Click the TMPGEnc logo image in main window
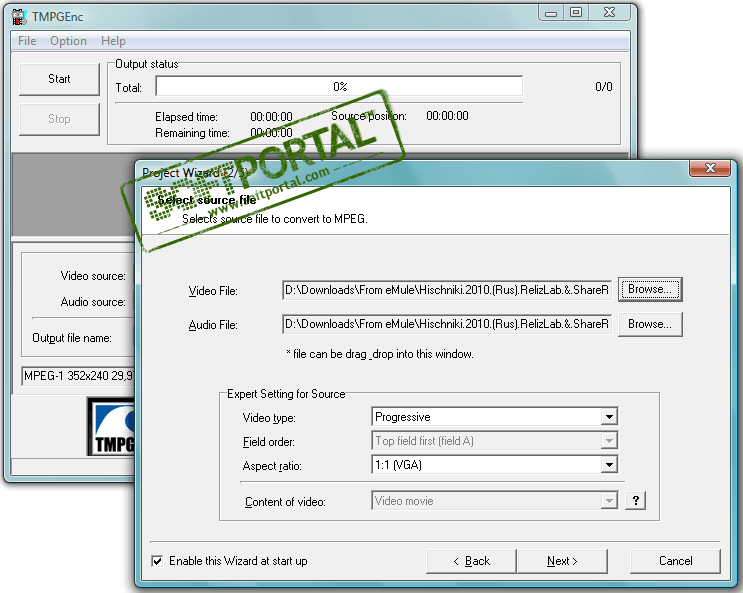Image resolution: width=743 pixels, height=593 pixels. (x=111, y=427)
